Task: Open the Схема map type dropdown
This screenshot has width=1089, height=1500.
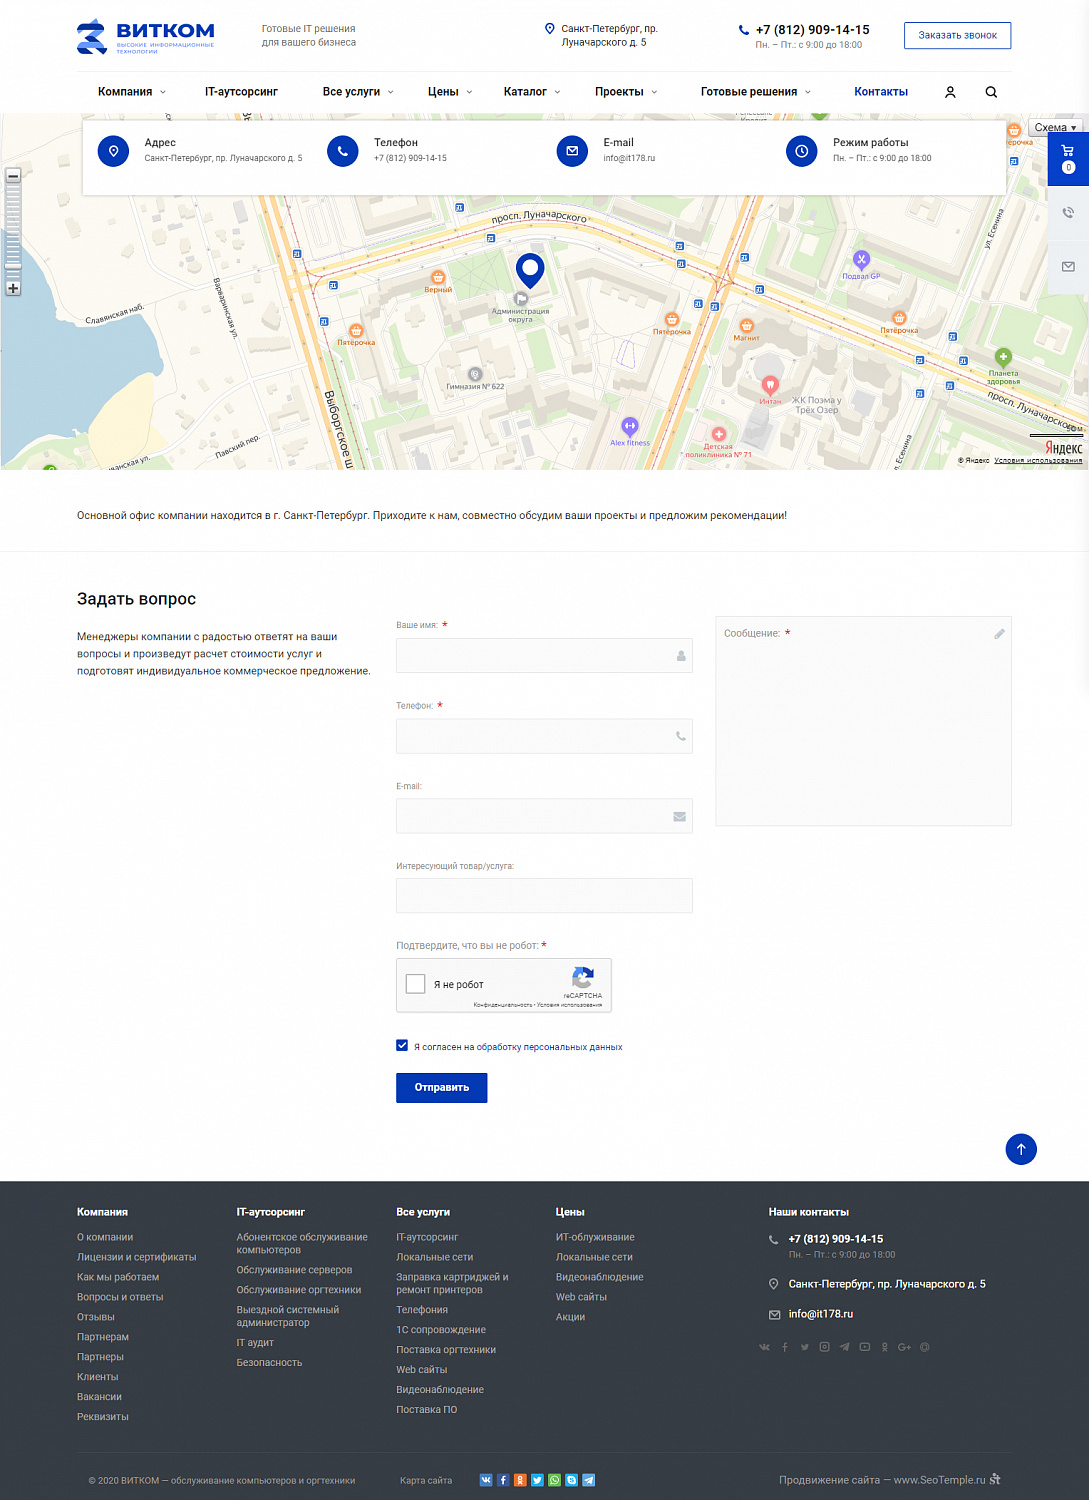Action: 1055,127
